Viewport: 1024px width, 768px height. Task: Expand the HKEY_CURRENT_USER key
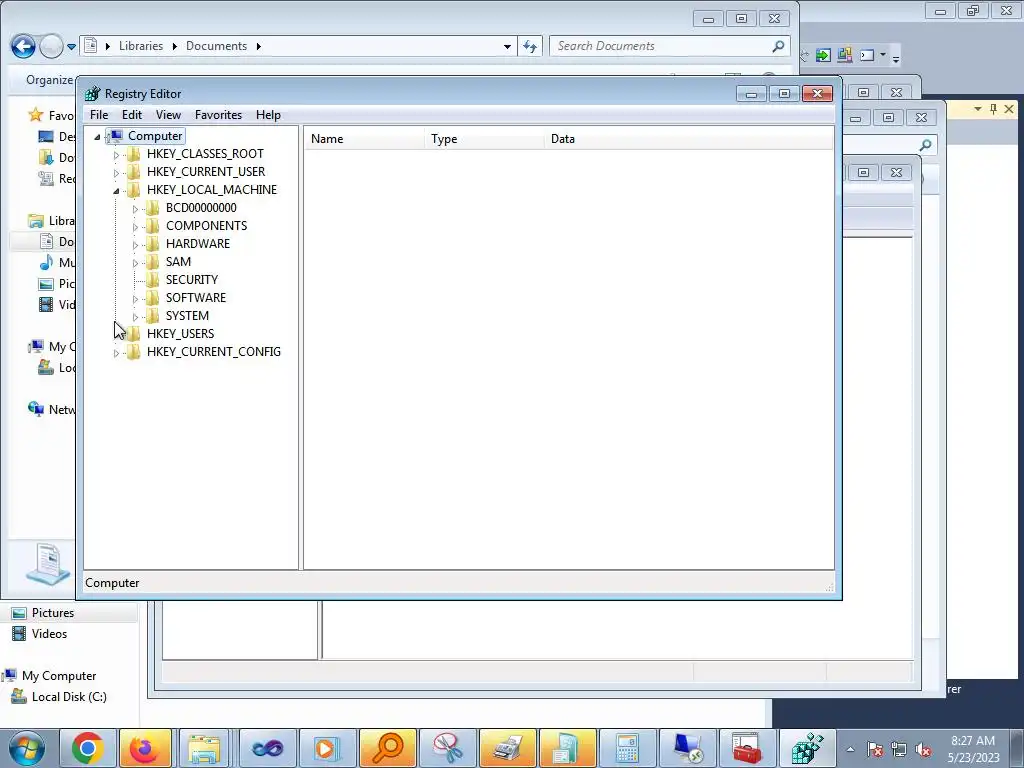click(116, 173)
